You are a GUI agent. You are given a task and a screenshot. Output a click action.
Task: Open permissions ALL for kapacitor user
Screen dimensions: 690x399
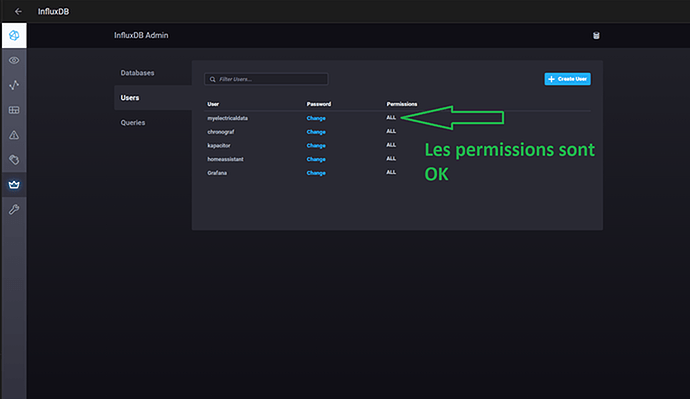[391, 145]
